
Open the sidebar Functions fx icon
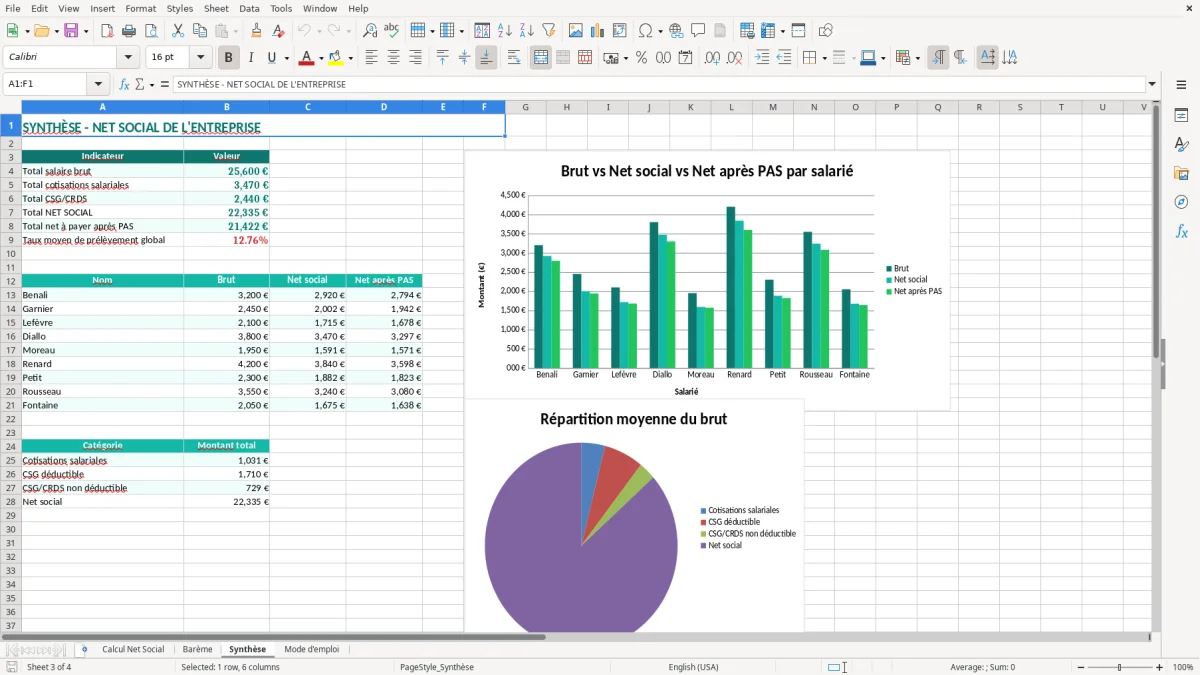click(1181, 231)
